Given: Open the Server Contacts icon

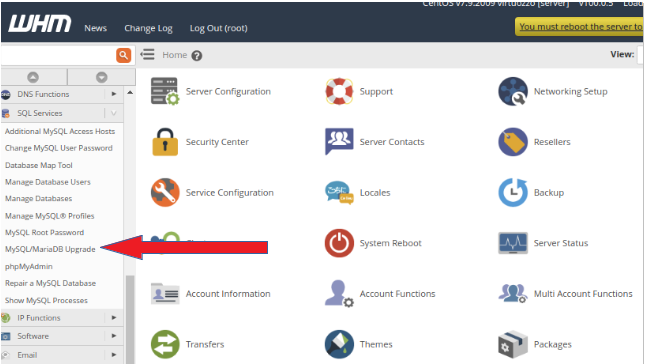Looking at the screenshot, I should click(x=339, y=141).
